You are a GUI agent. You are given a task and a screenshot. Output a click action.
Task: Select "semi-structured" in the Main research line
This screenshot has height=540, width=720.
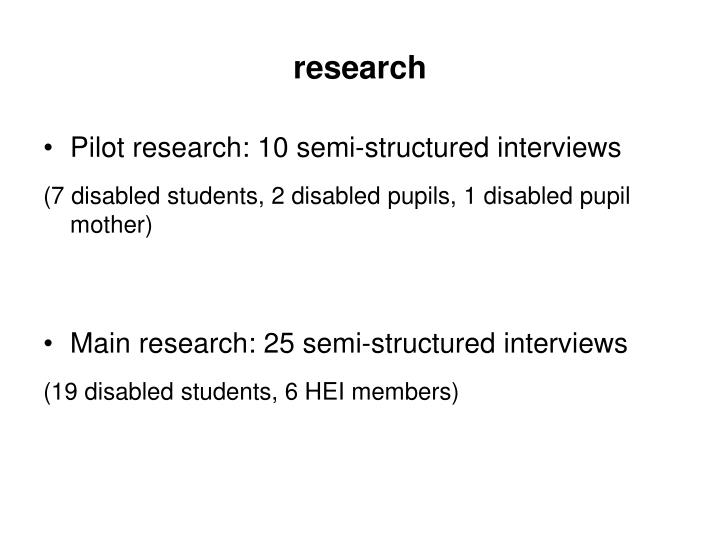[399, 343]
